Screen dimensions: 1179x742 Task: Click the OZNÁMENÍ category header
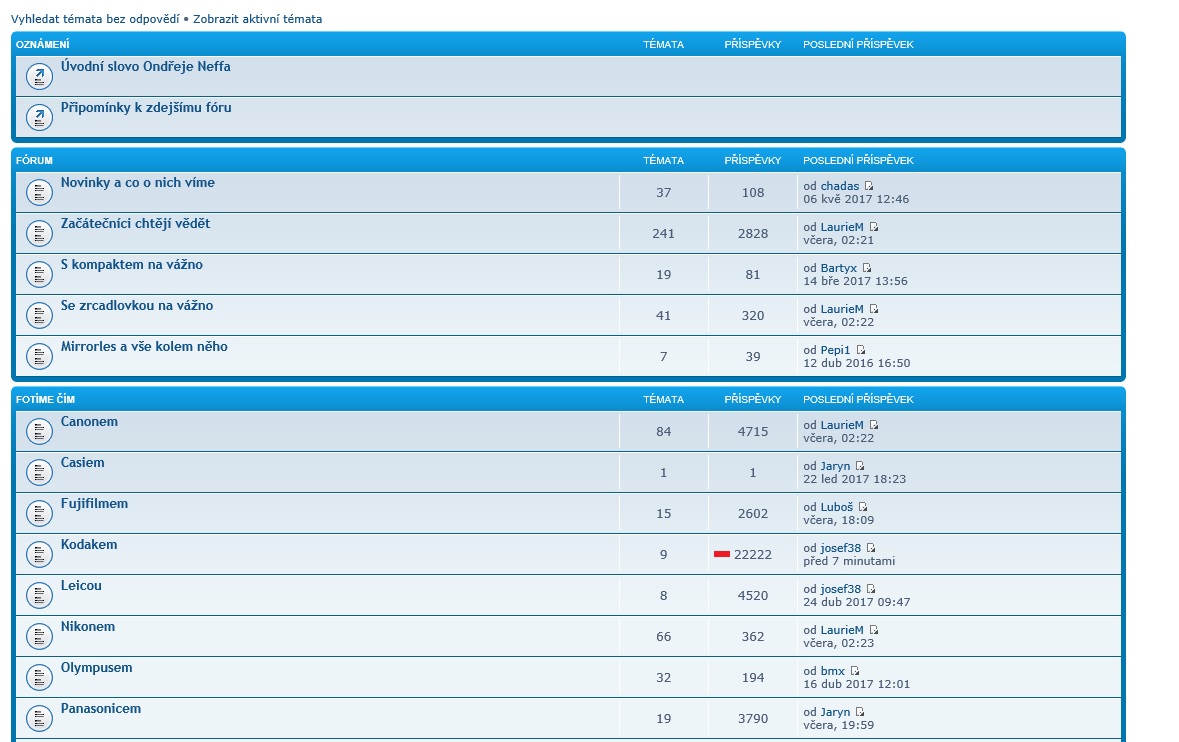(42, 44)
